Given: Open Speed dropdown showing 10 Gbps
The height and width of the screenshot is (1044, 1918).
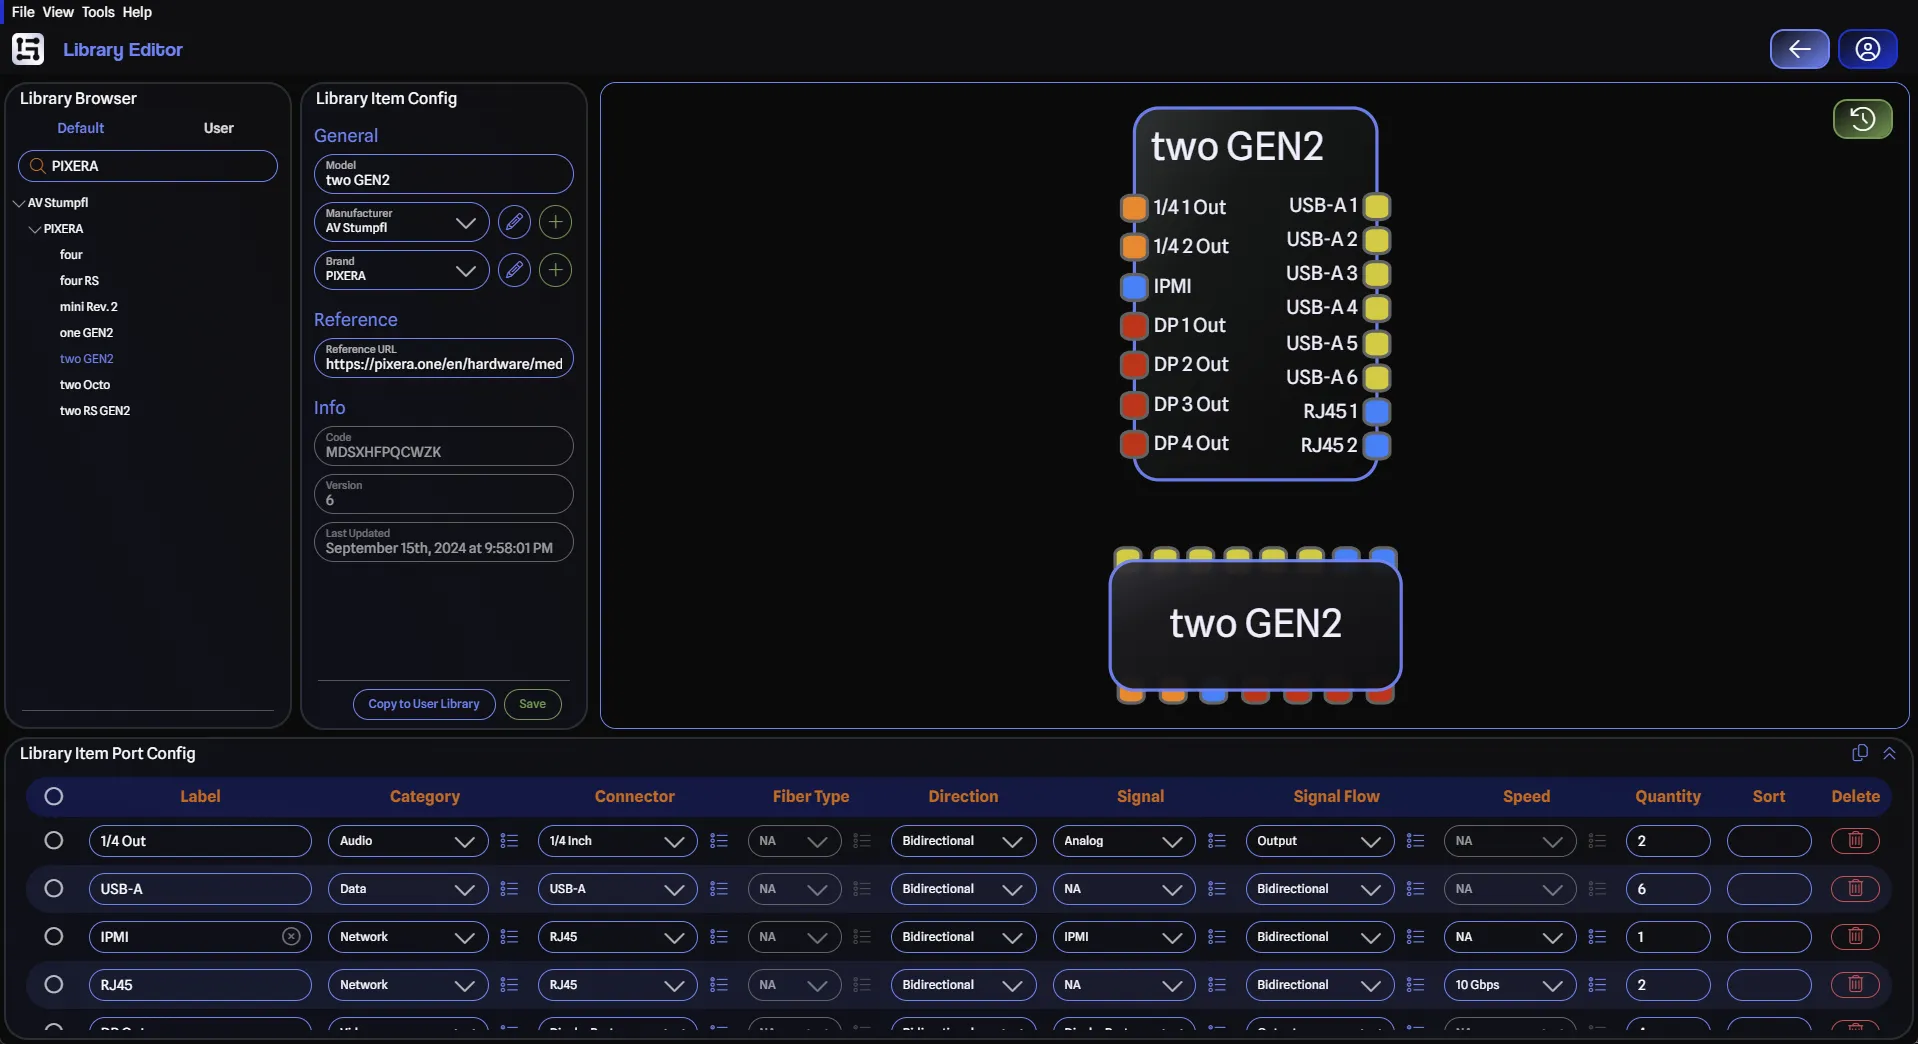Looking at the screenshot, I should click(x=1509, y=985).
